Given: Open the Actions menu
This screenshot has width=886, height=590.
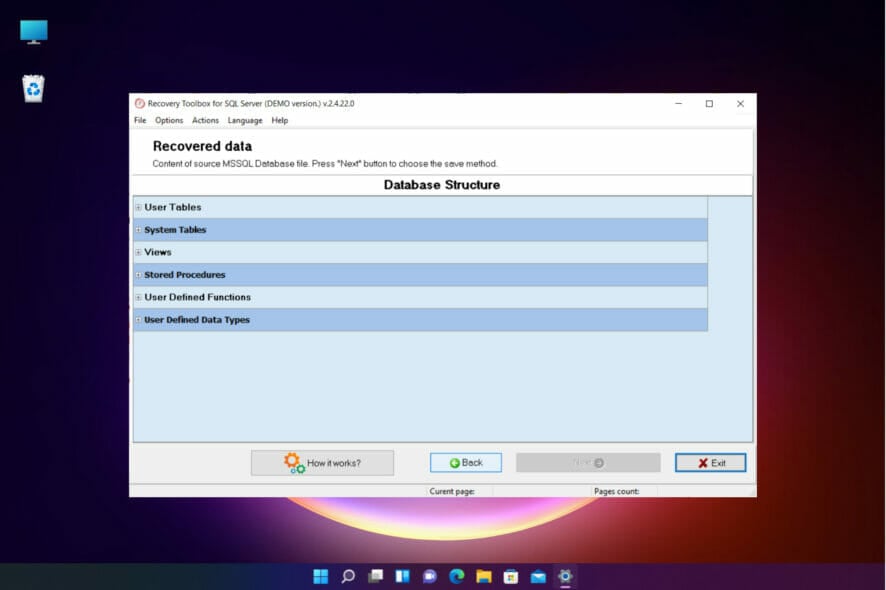Looking at the screenshot, I should click(x=205, y=120).
